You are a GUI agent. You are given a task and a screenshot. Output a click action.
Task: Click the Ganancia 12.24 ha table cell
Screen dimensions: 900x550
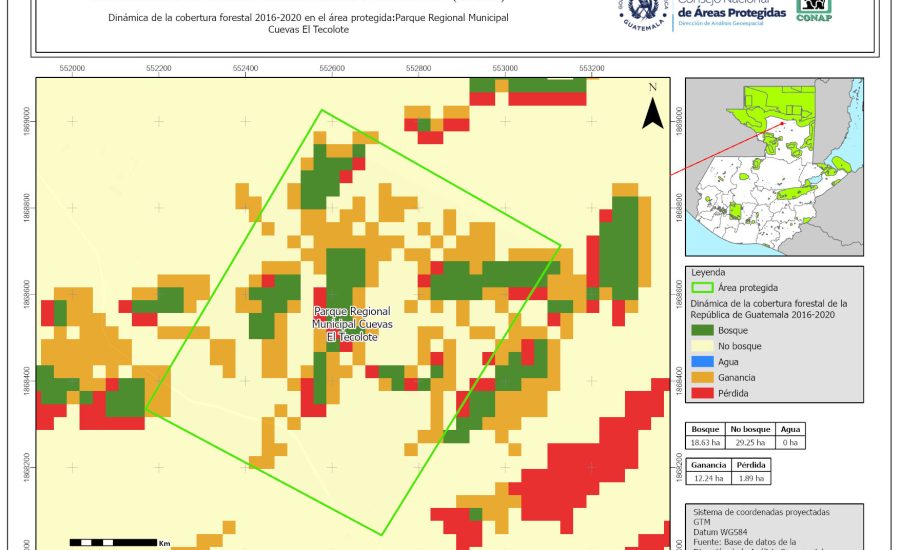[x=708, y=479]
